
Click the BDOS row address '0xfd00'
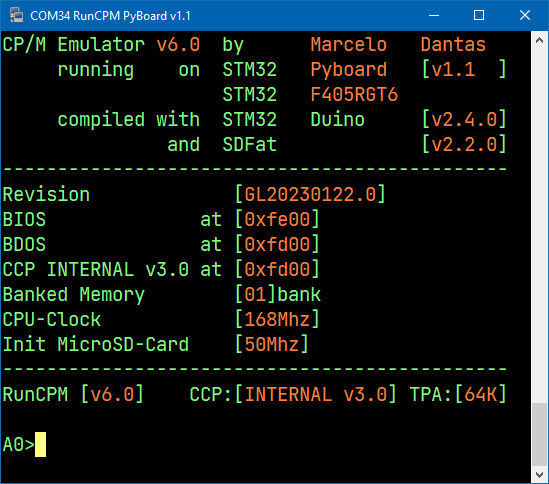pos(277,244)
